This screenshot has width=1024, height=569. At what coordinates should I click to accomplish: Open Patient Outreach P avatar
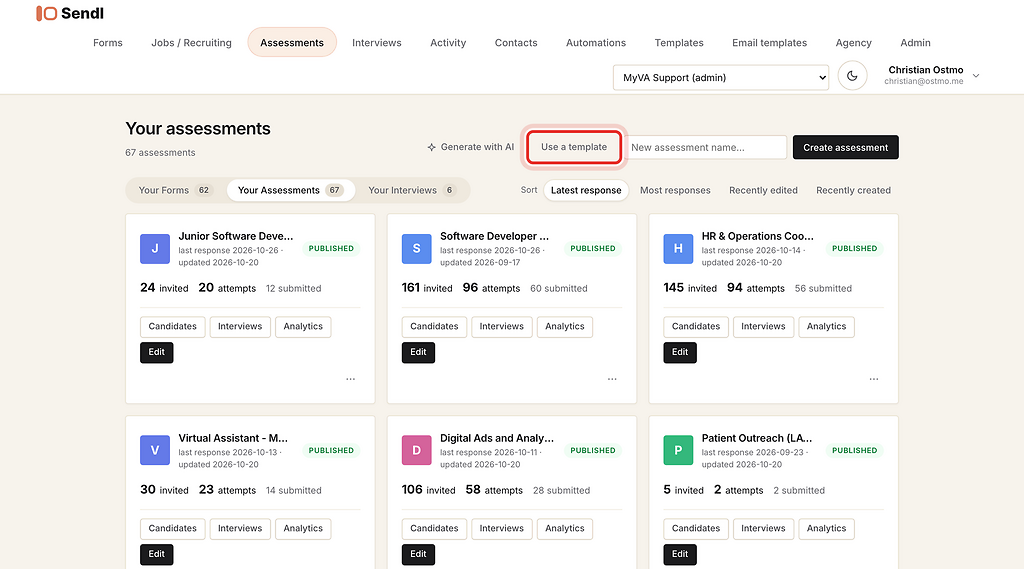coord(678,450)
